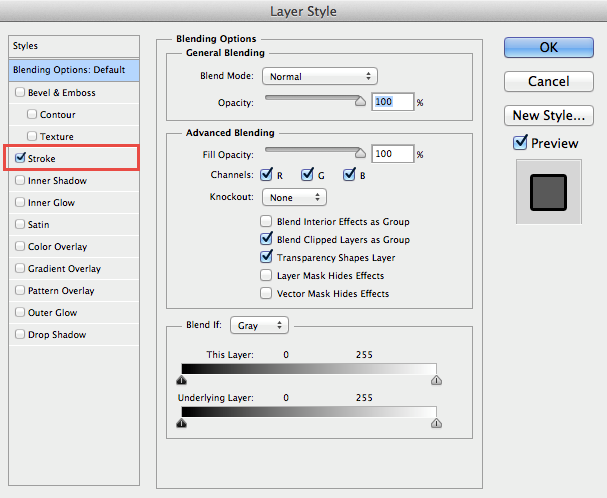Click the Cancel button
Screen dimensions: 607x498
pos(549,81)
